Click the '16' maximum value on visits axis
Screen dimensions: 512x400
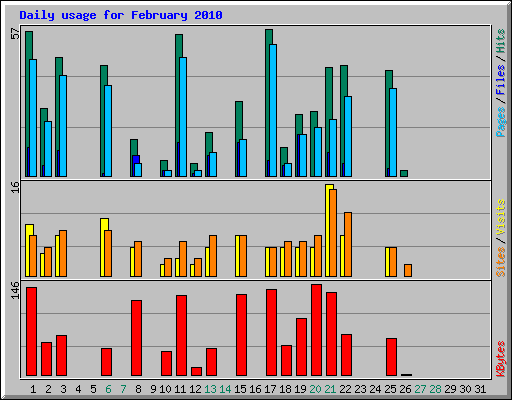pos(15,187)
